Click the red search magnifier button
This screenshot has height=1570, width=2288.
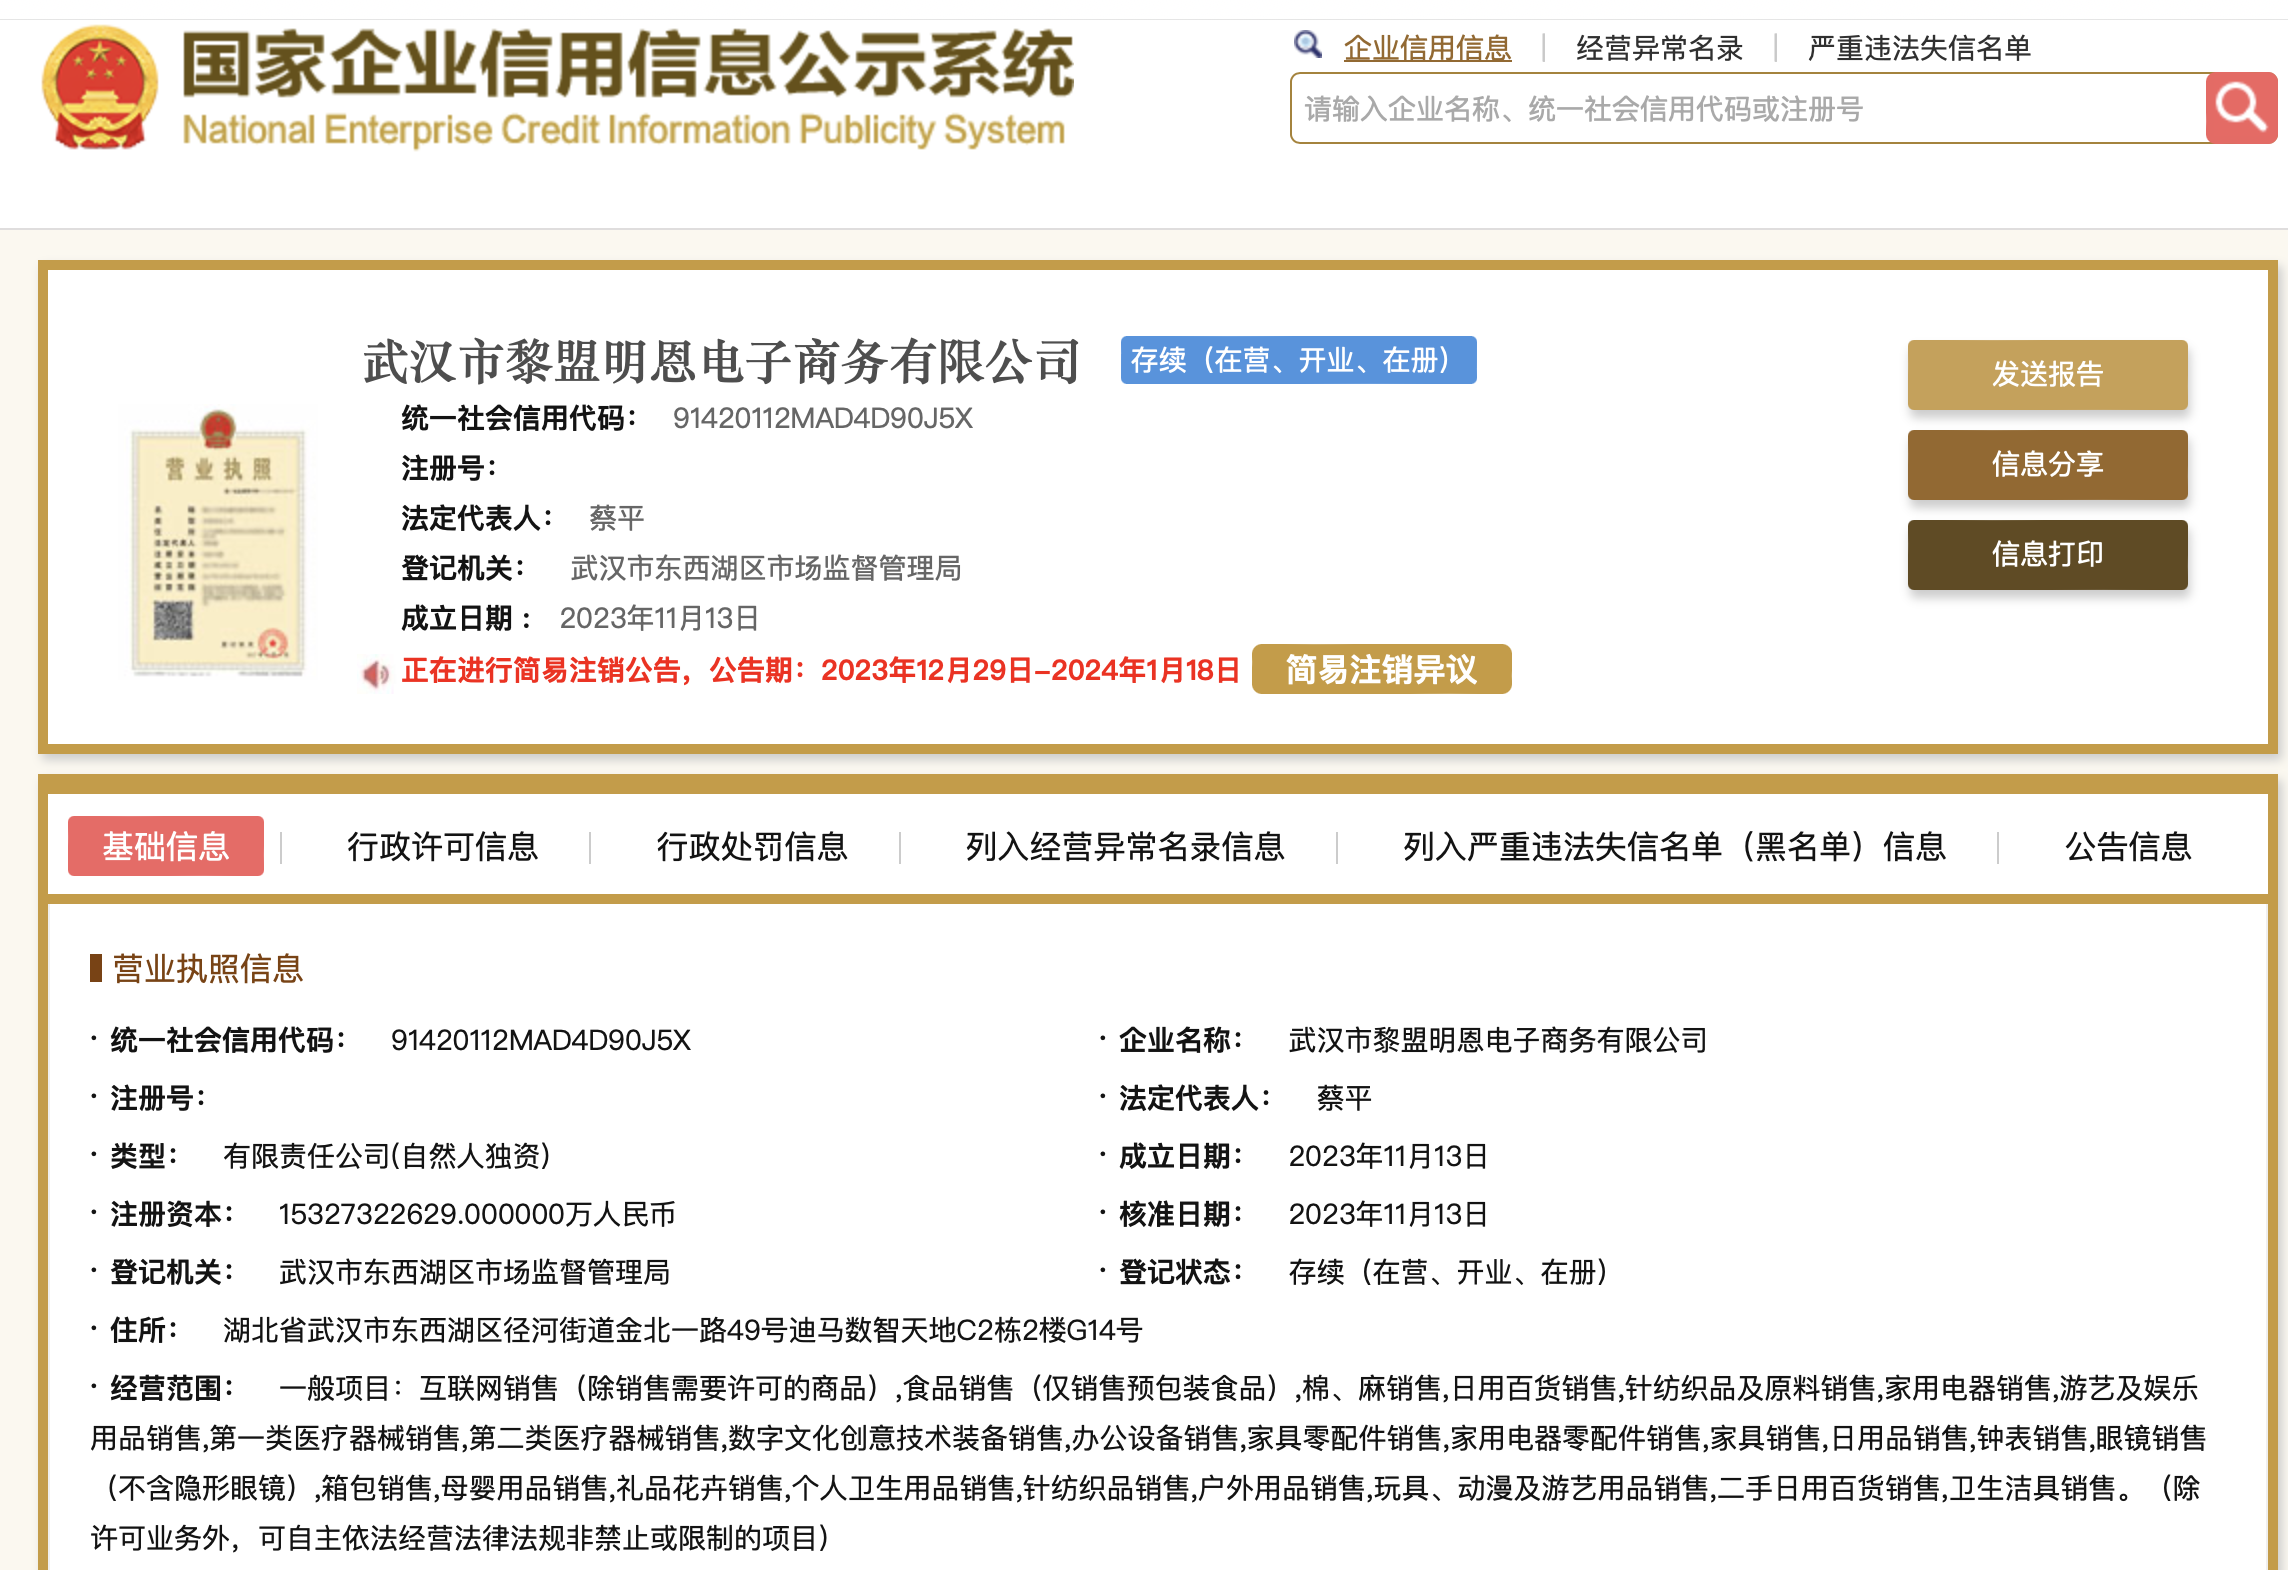2240,108
